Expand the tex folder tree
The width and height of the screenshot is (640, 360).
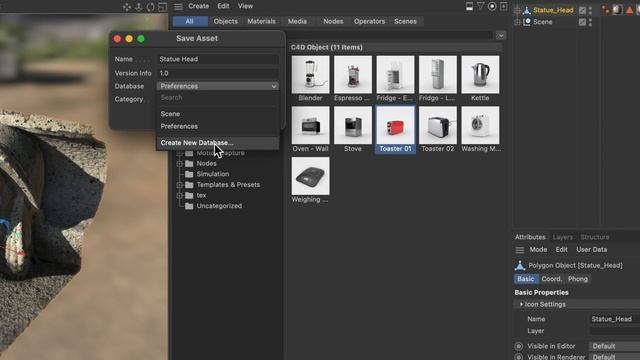(x=179, y=195)
